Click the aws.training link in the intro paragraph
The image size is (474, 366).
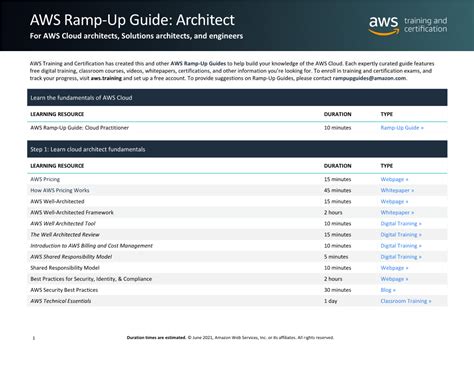pos(106,78)
